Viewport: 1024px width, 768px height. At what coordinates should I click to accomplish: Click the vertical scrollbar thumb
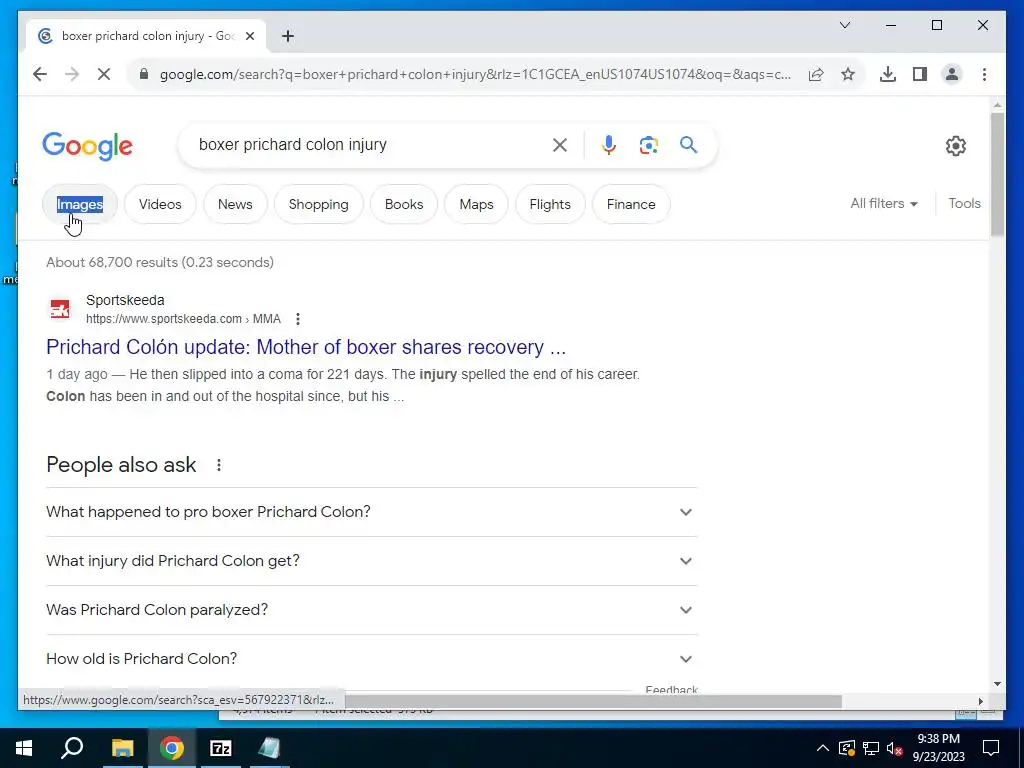[x=997, y=174]
